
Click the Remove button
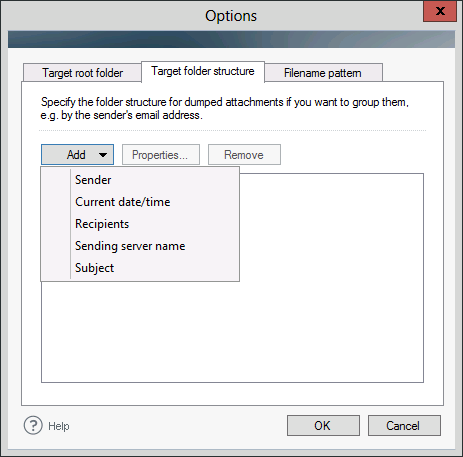pyautogui.click(x=244, y=155)
